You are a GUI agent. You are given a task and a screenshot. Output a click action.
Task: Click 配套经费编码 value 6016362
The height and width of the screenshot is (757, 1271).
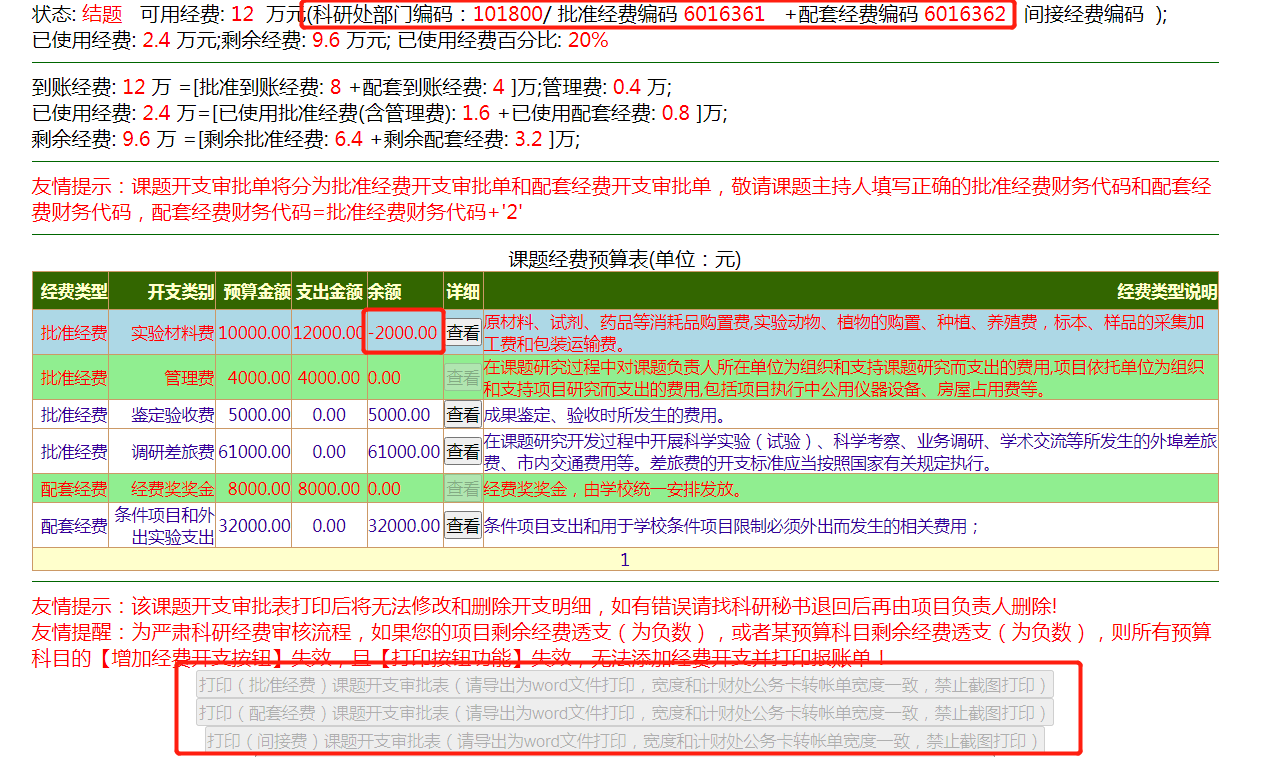point(965,14)
